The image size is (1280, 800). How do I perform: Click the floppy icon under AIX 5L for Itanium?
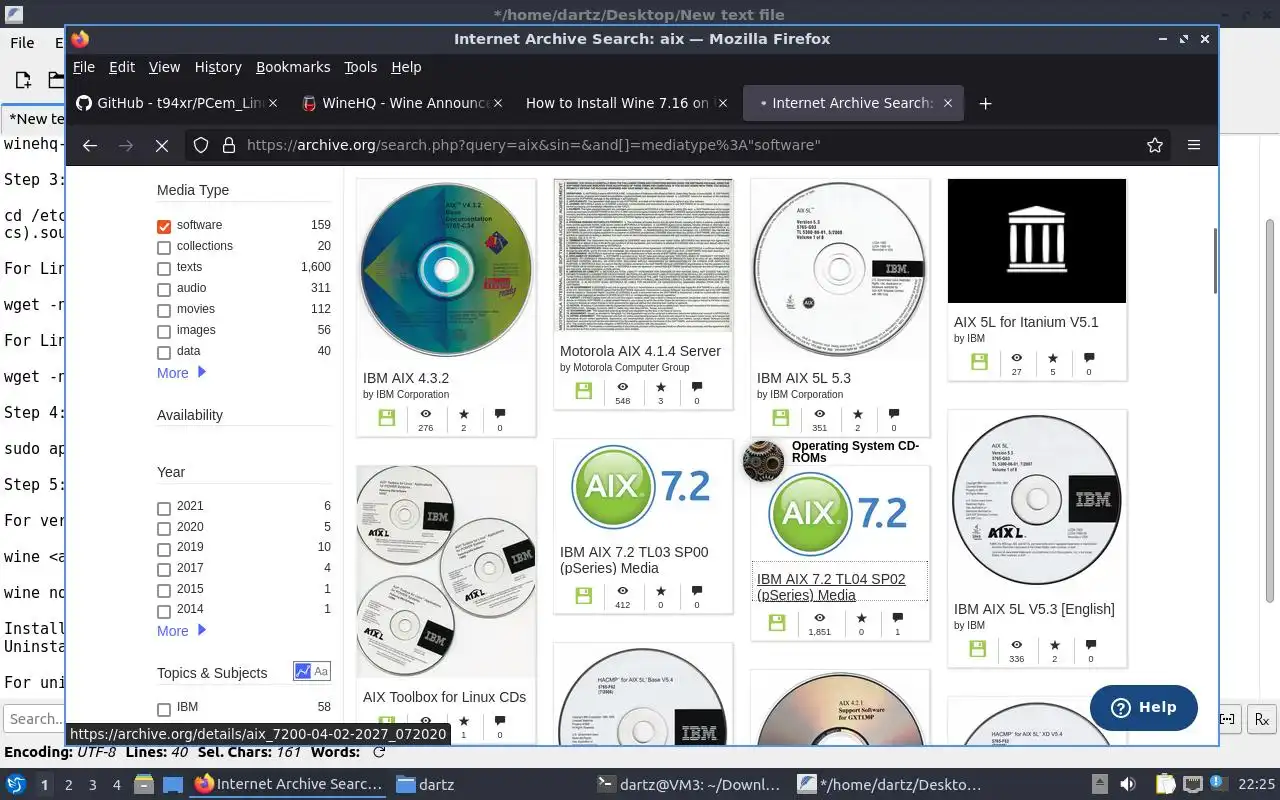coord(978,362)
